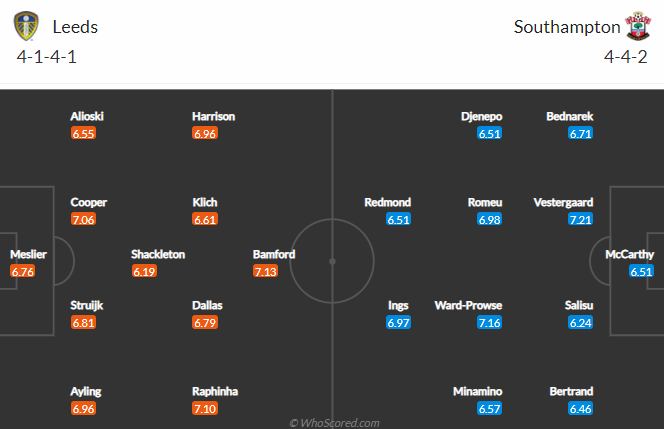The width and height of the screenshot is (664, 429).
Task: Click Ward-Prowse's 7.16 rating badge
Action: [x=490, y=322]
